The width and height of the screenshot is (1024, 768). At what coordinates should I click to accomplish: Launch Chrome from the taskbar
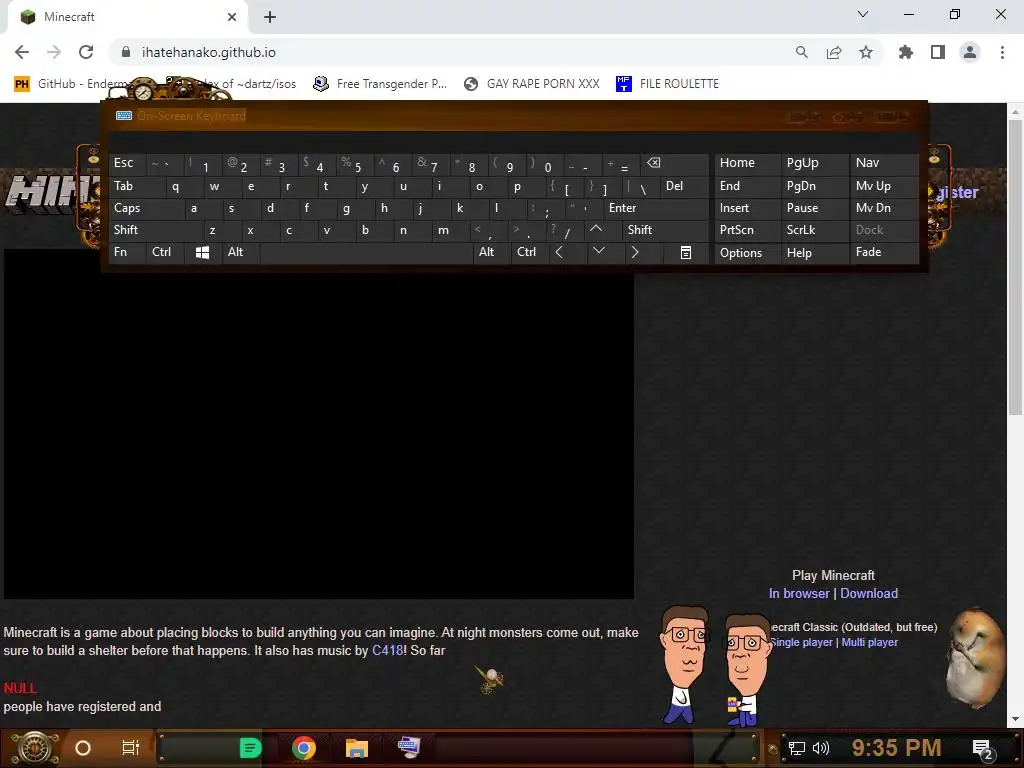tap(304, 748)
